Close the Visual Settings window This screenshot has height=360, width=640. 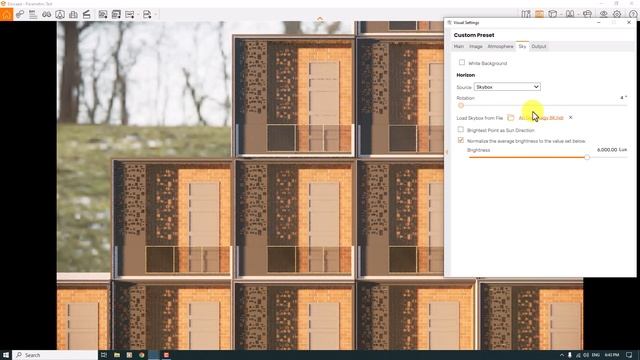(629, 22)
